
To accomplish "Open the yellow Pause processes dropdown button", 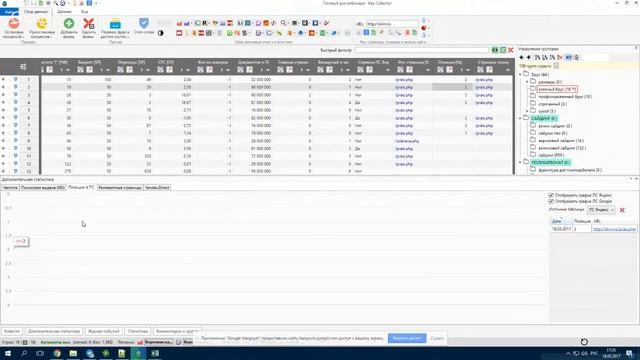I will (42, 28).
